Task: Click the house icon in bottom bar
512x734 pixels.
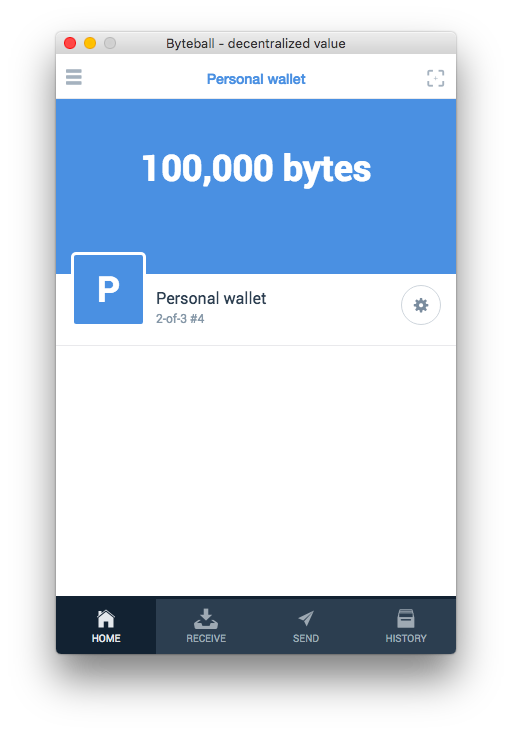Action: click(x=106, y=618)
